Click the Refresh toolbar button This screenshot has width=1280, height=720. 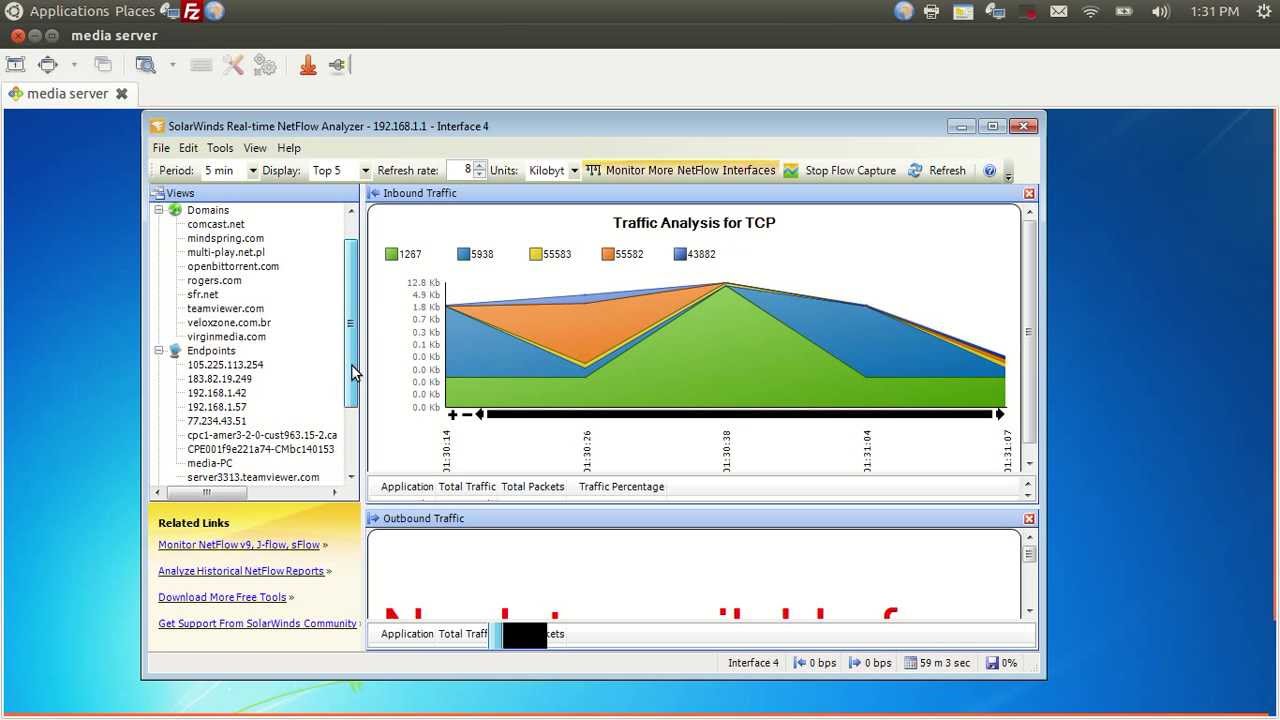pos(937,170)
